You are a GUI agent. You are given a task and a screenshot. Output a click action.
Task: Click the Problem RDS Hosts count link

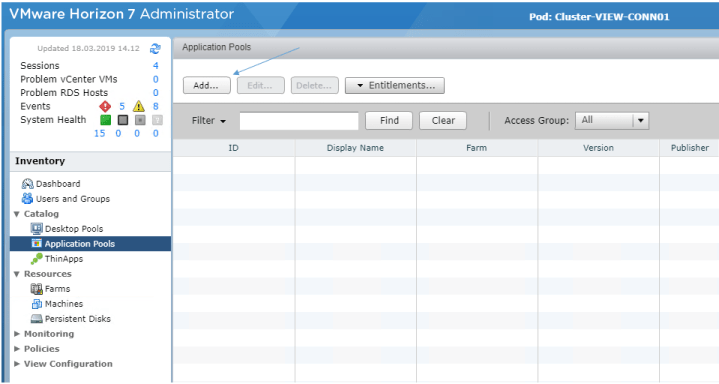(x=156, y=93)
